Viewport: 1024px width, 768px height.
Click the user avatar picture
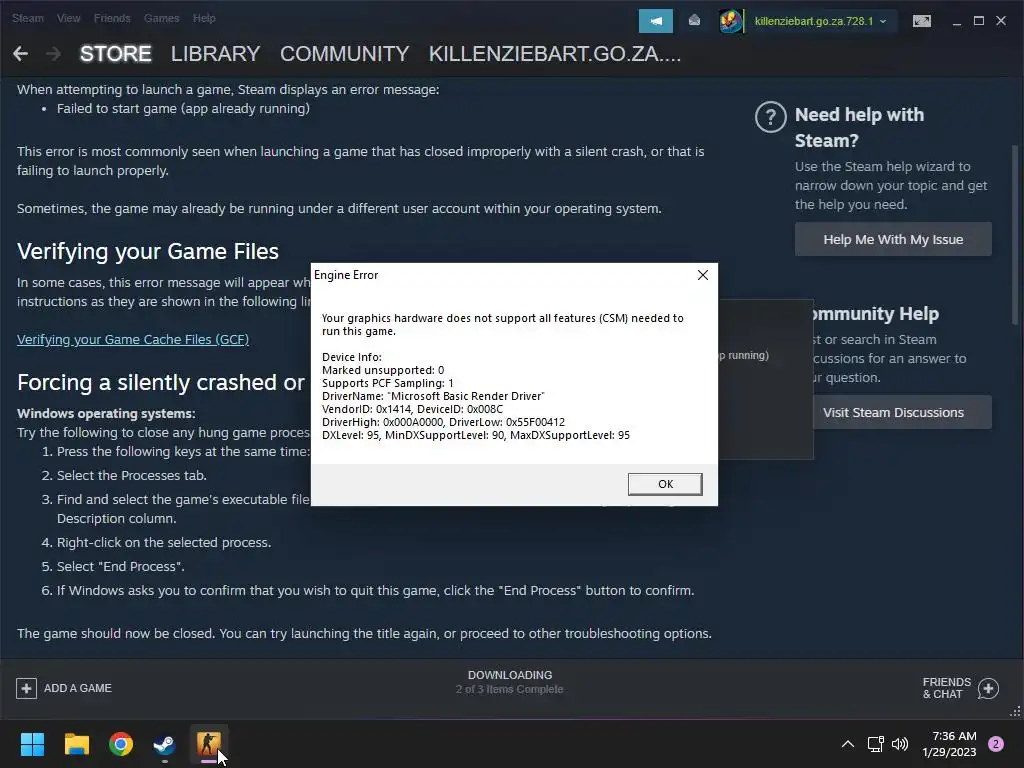730,21
